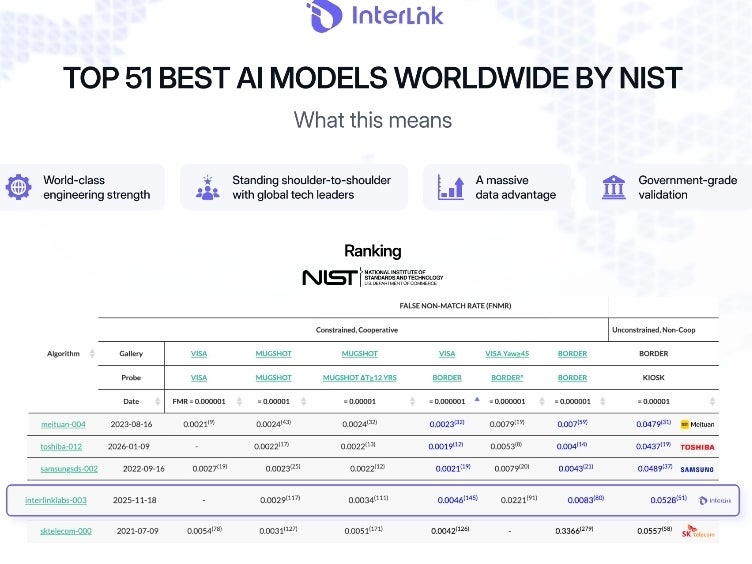Click the 0.007 value in meituan row
Viewport: 752px width, 564px height.
click(572, 424)
